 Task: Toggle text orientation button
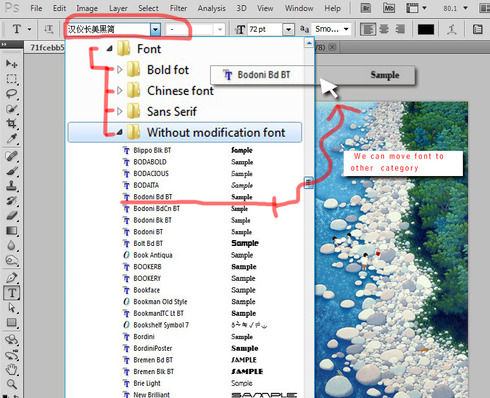[x=48, y=29]
